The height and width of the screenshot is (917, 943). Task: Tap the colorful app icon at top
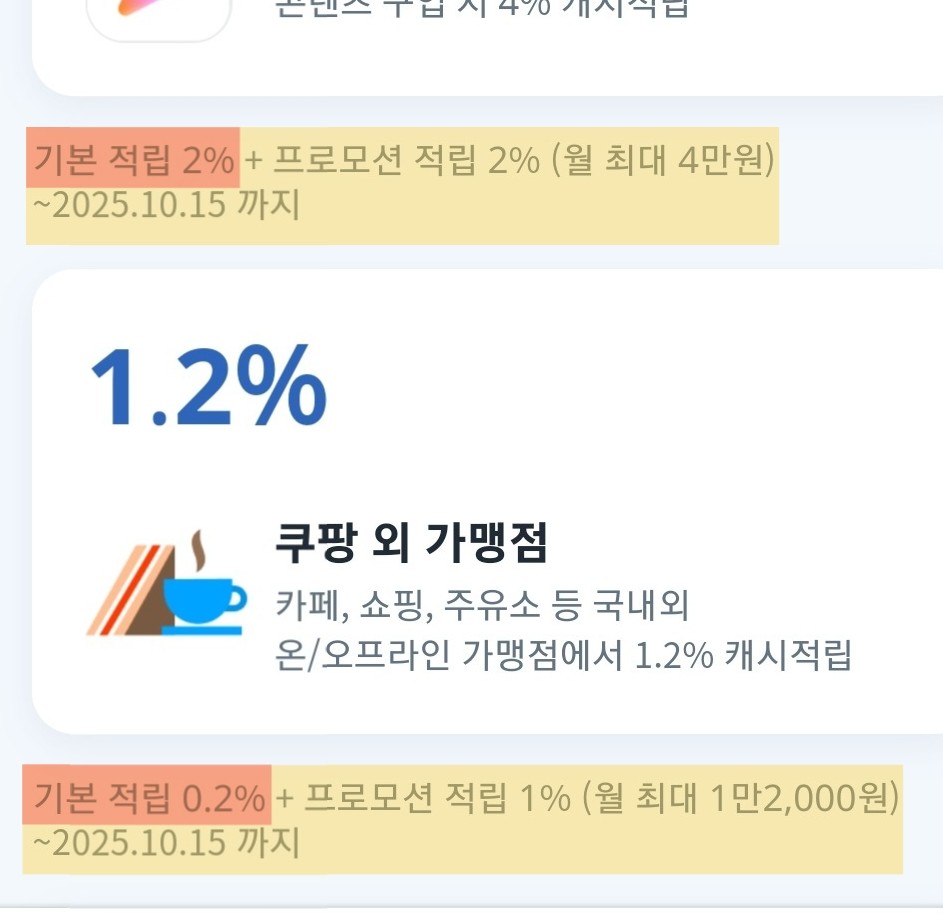click(x=159, y=13)
